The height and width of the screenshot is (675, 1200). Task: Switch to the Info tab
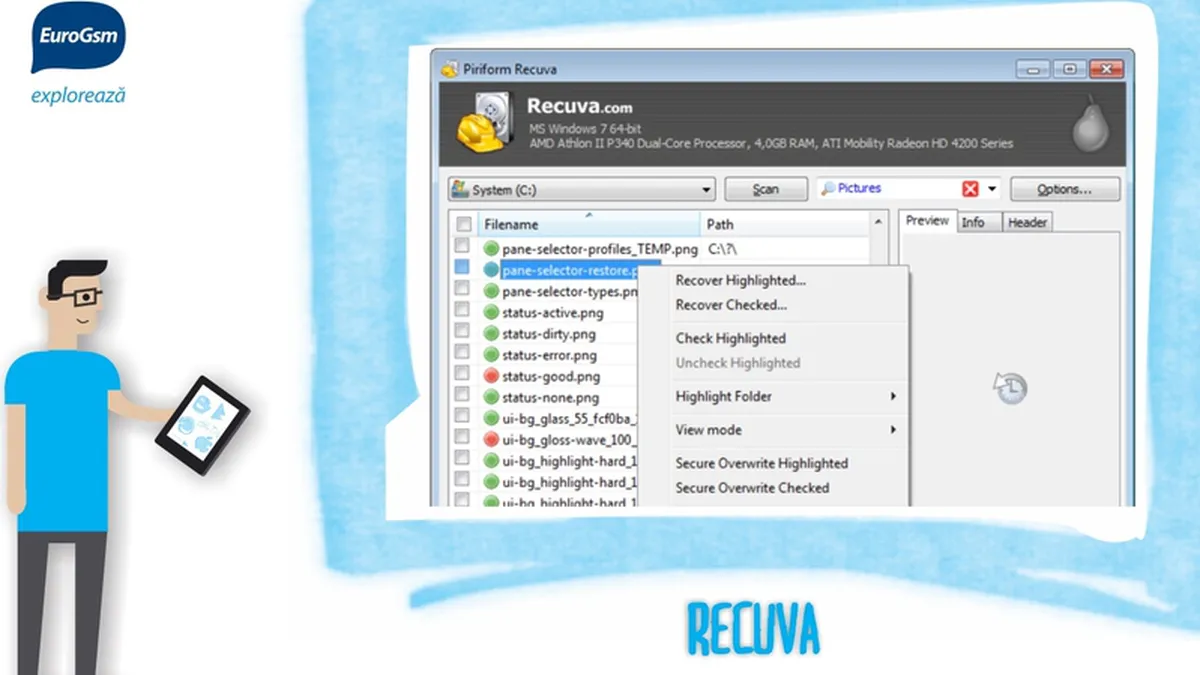click(x=973, y=223)
